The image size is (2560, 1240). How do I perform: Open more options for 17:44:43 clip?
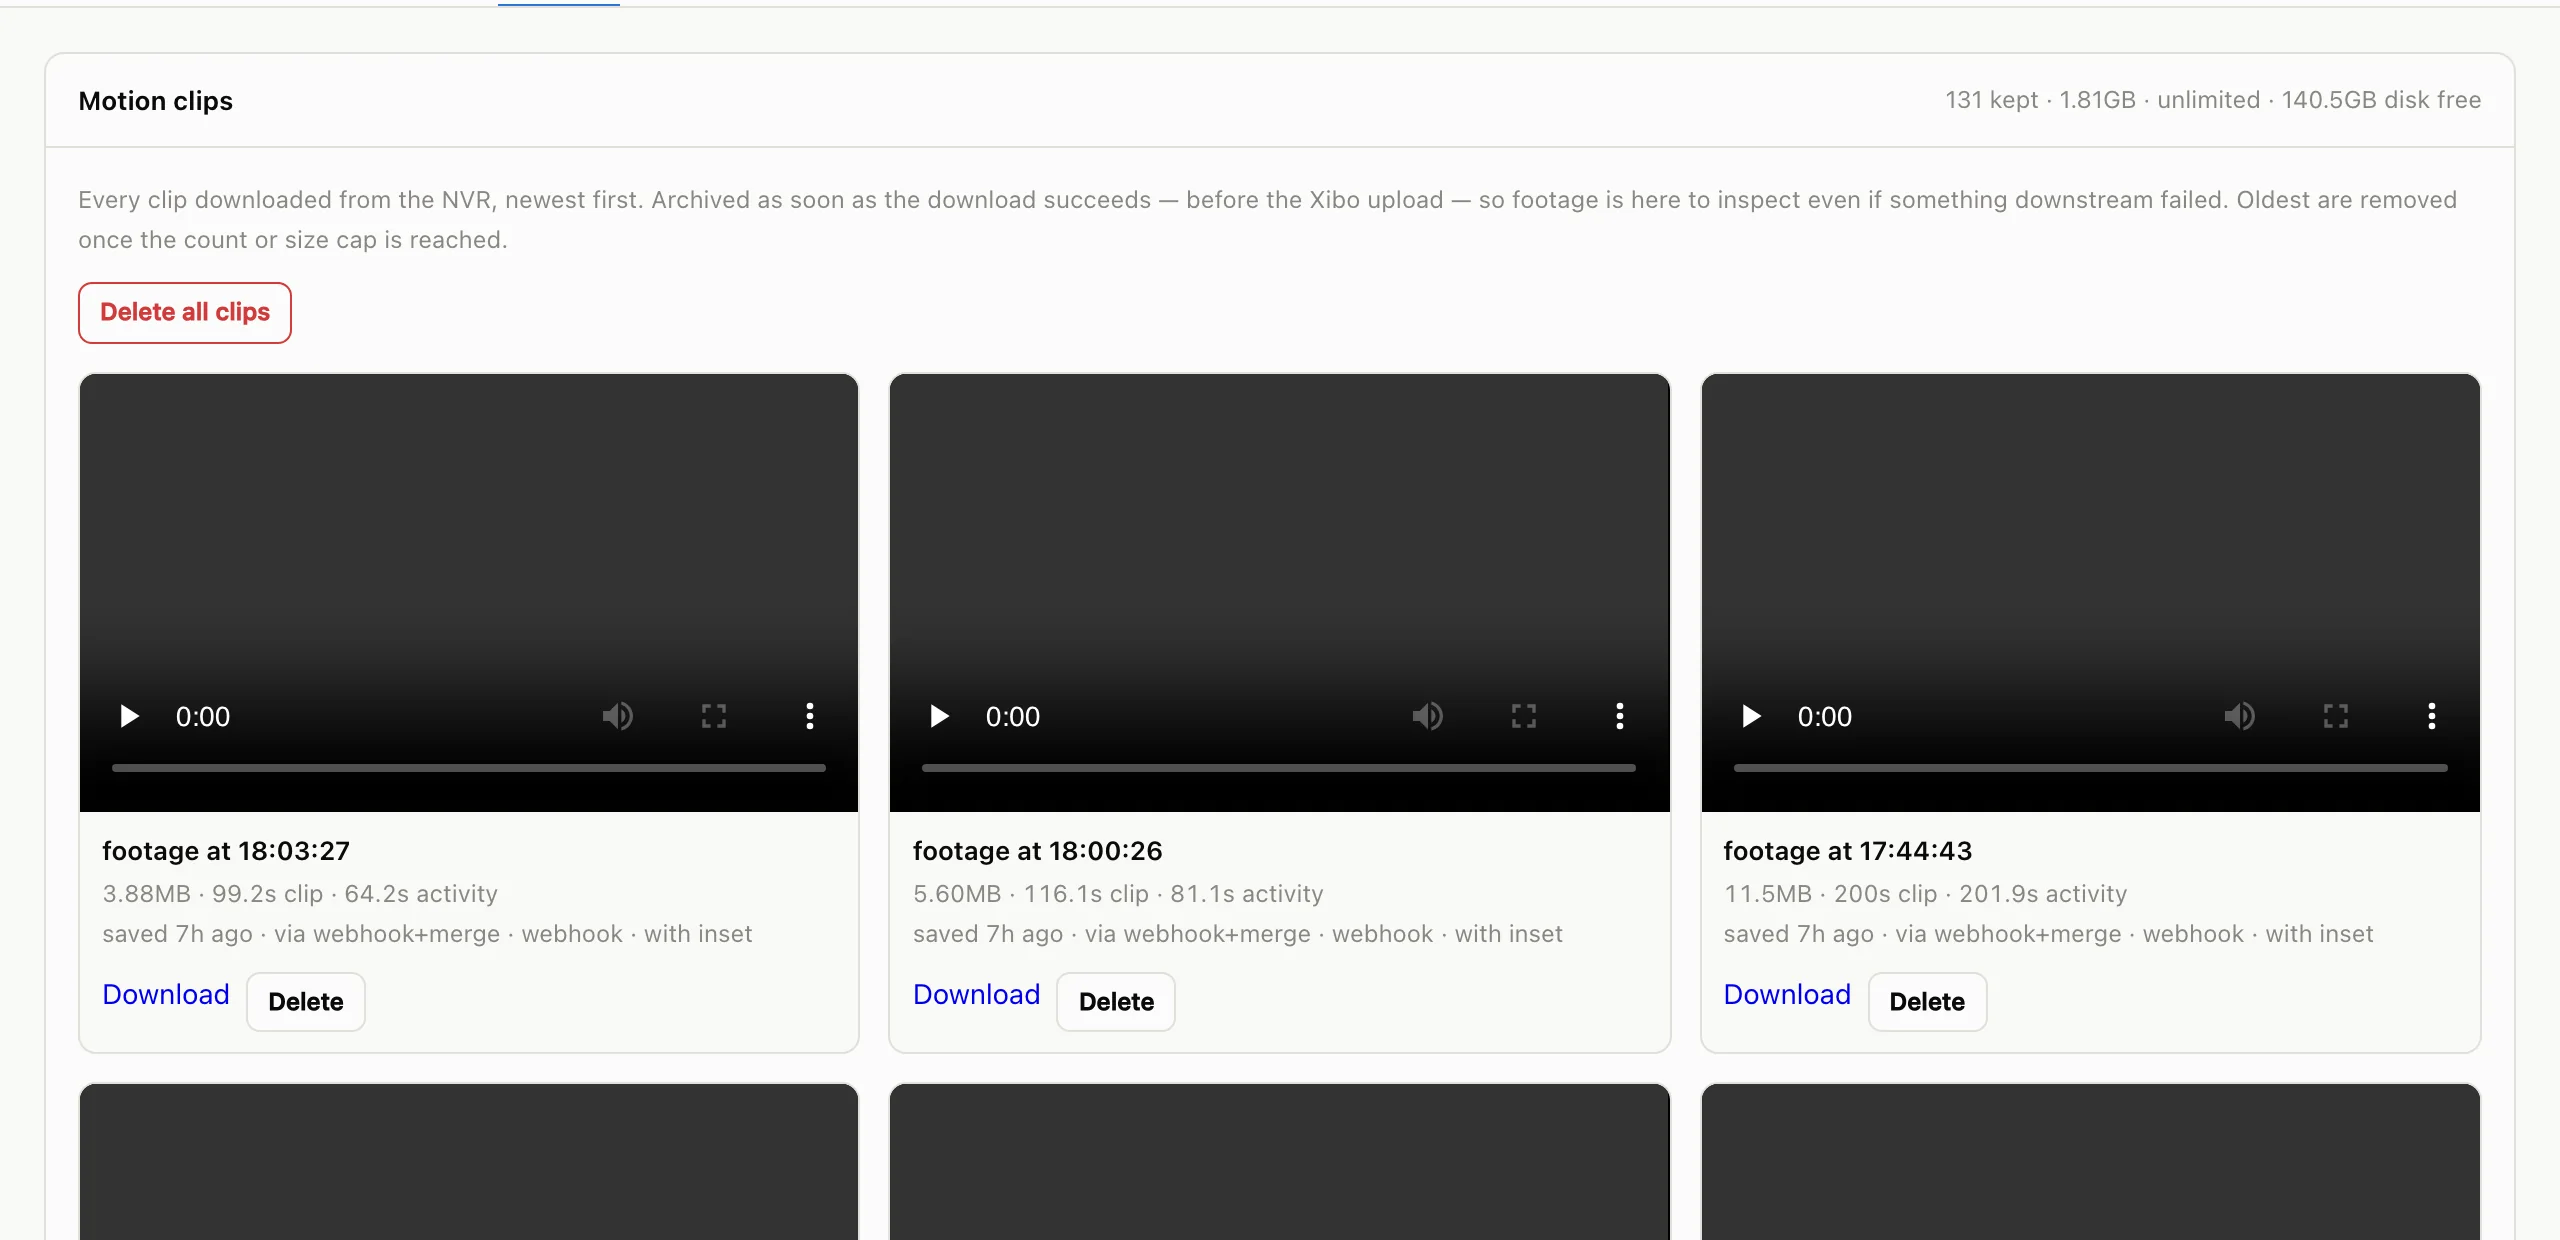coord(2432,716)
